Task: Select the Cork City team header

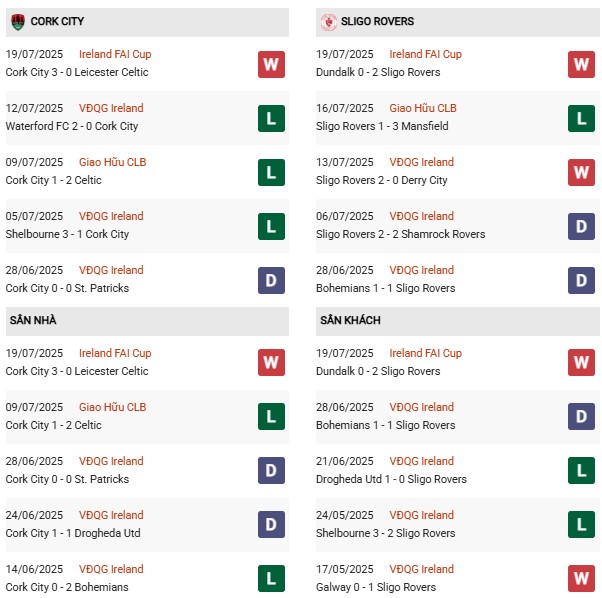Action: tap(58, 21)
